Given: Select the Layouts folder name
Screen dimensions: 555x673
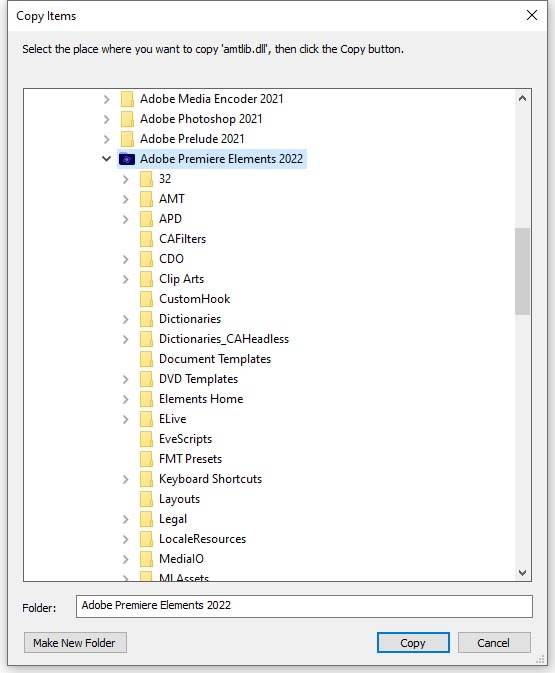Looking at the screenshot, I should [179, 499].
